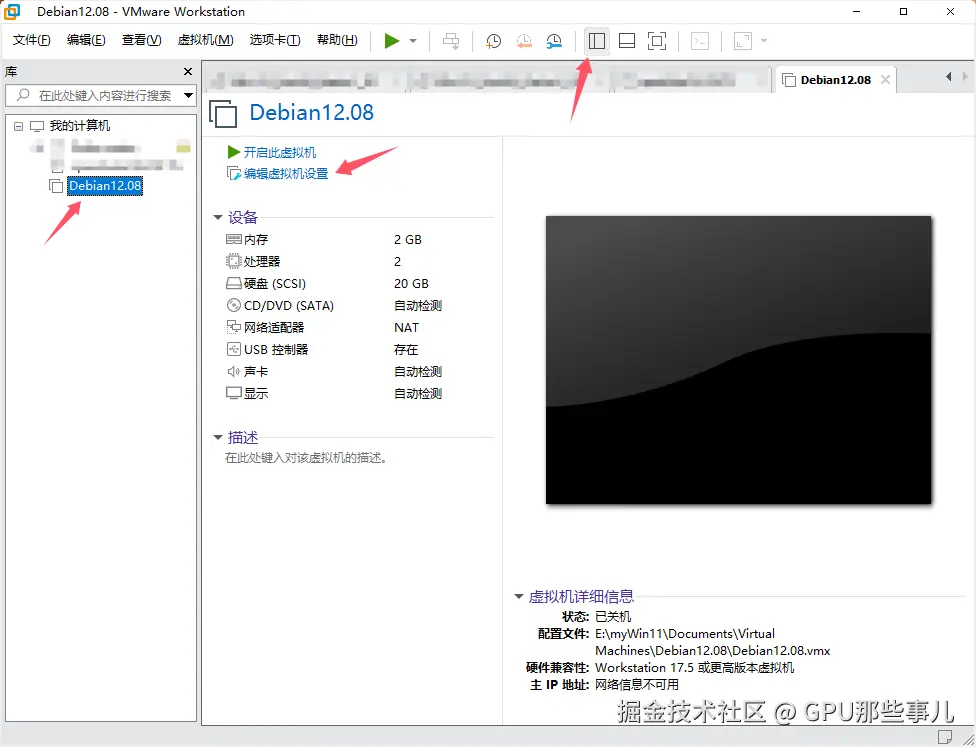The image size is (976, 747).
Task: Click the 内存 memory device icon
Action: point(232,239)
